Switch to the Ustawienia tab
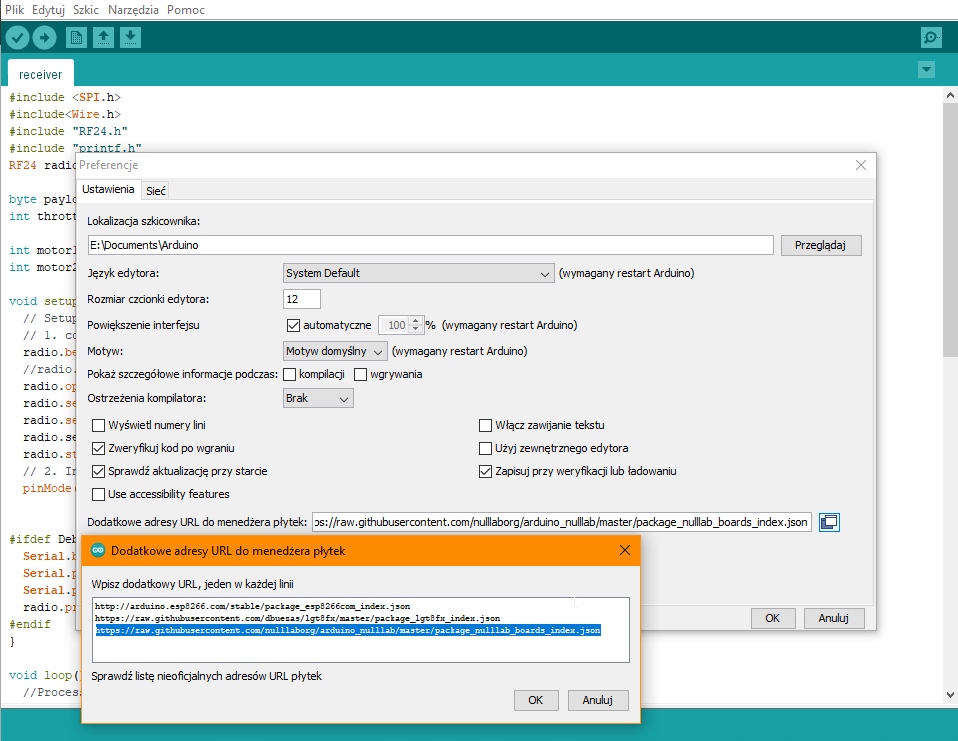The height and width of the screenshot is (741, 958). 108,189
